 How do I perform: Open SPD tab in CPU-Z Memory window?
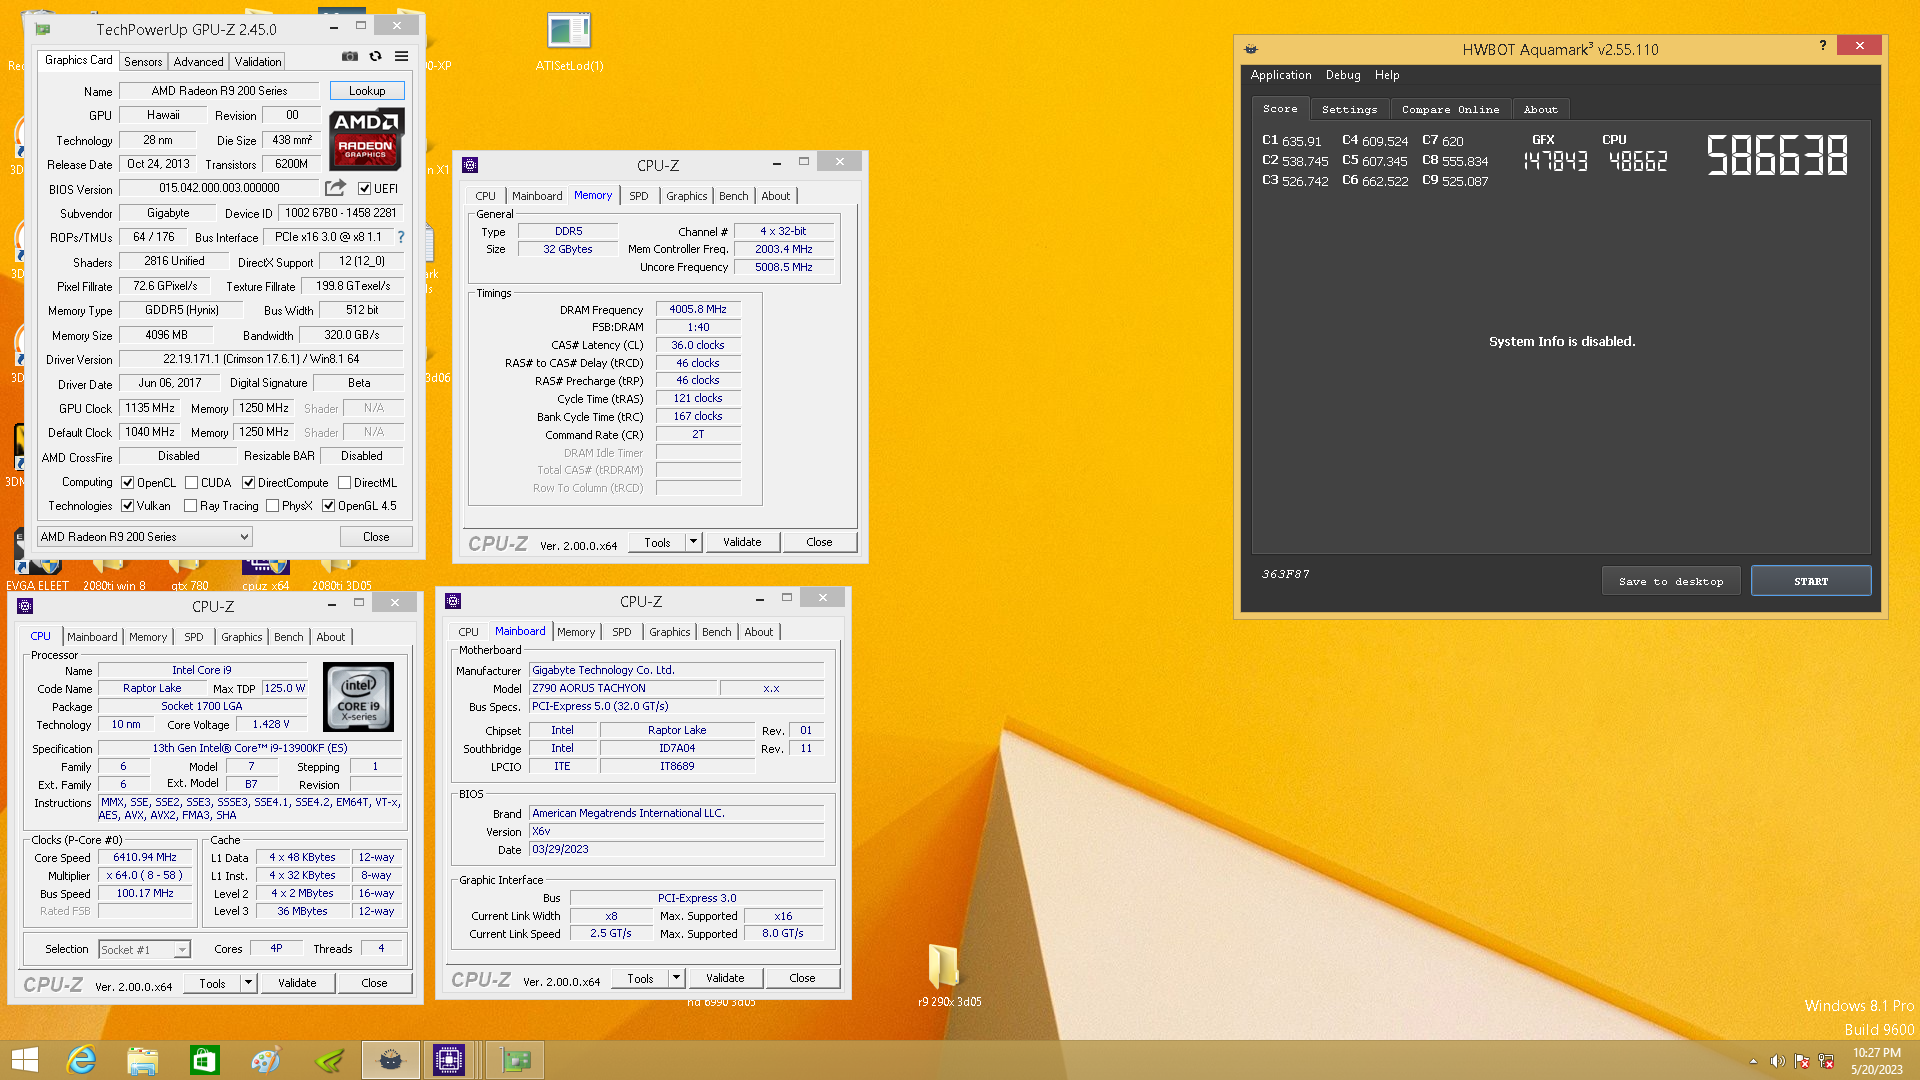[639, 196]
